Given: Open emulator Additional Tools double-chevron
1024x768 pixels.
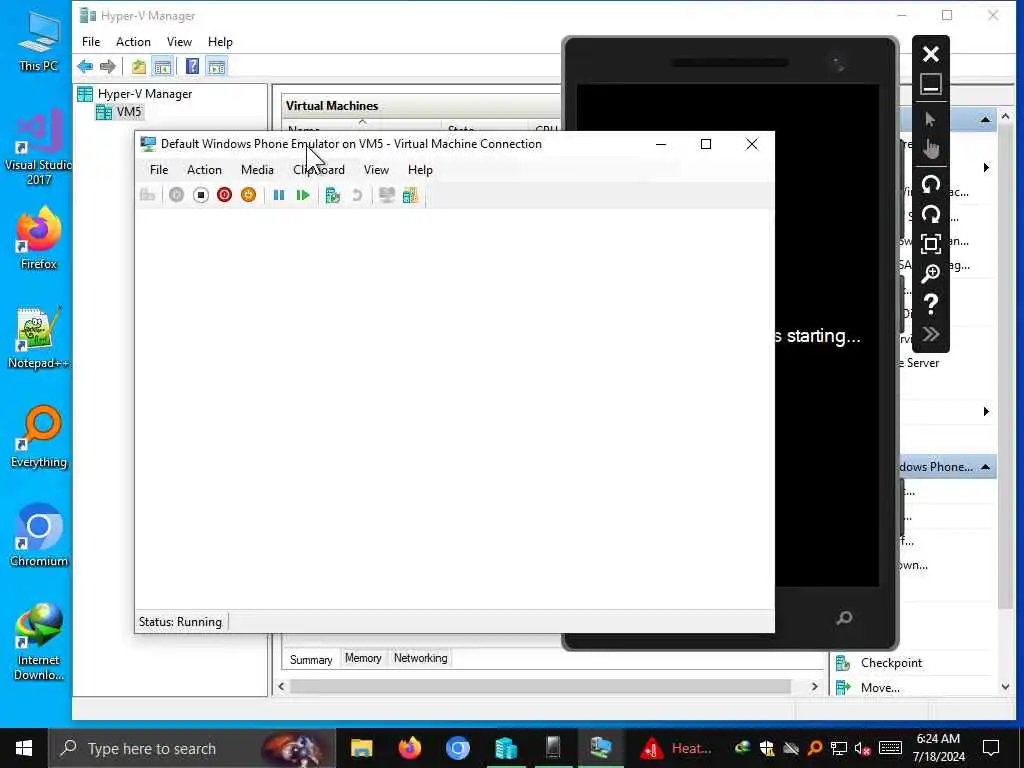Looking at the screenshot, I should [x=931, y=334].
